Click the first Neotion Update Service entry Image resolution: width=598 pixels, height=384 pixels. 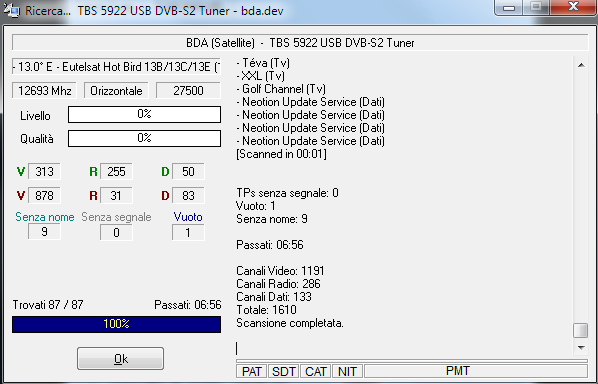tap(311, 102)
